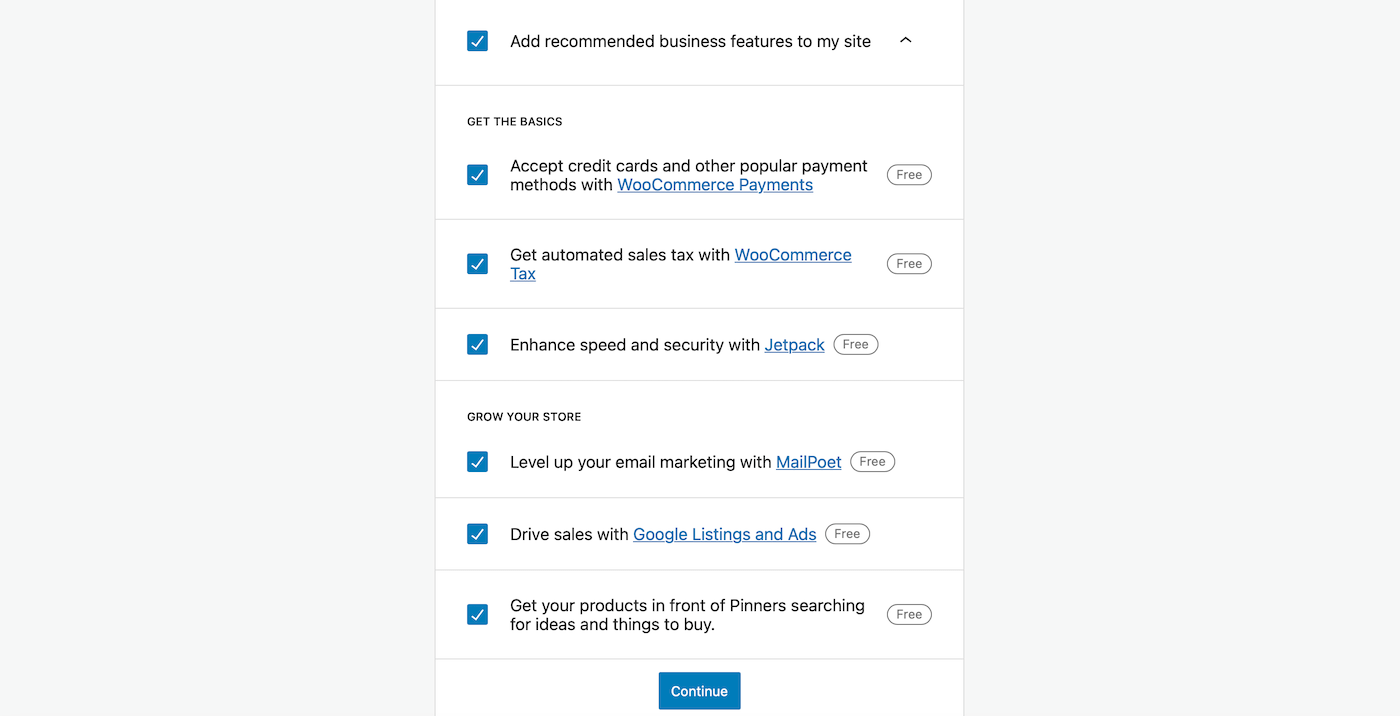The width and height of the screenshot is (1400, 716).
Task: Click the Free badge beside WooCommerce Payments
Action: click(x=908, y=174)
